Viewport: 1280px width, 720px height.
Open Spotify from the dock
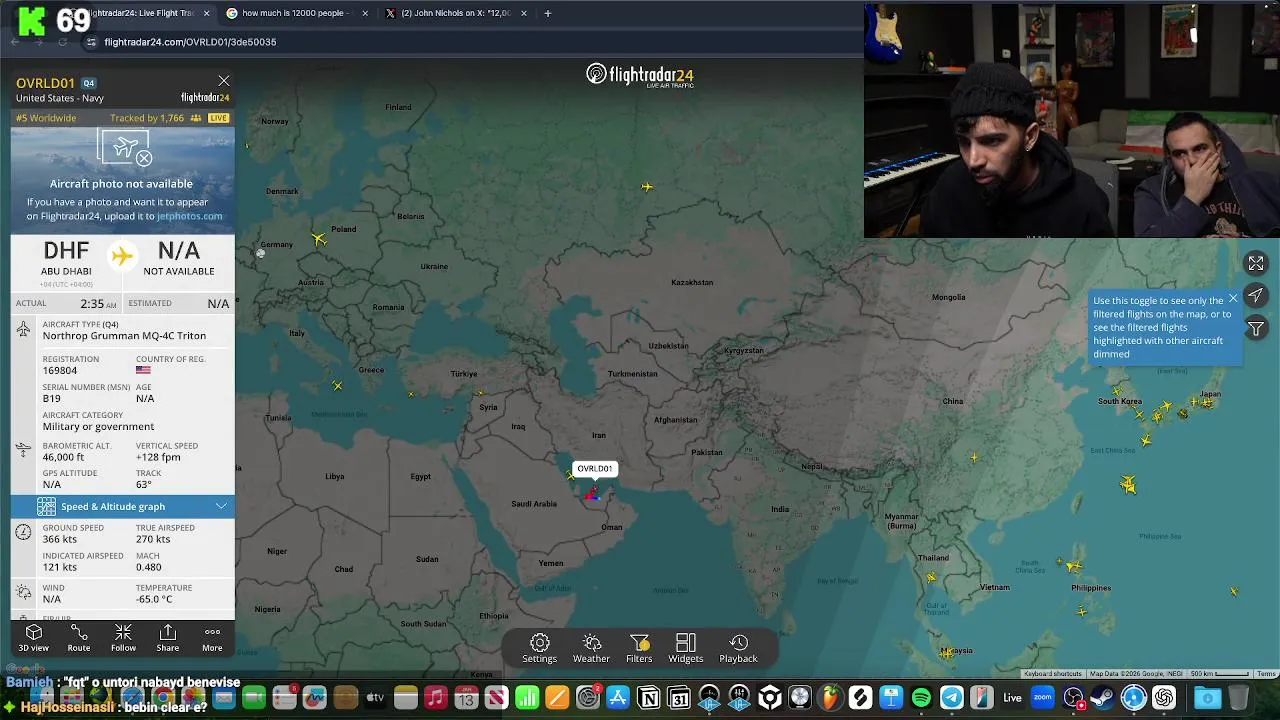(x=921, y=697)
